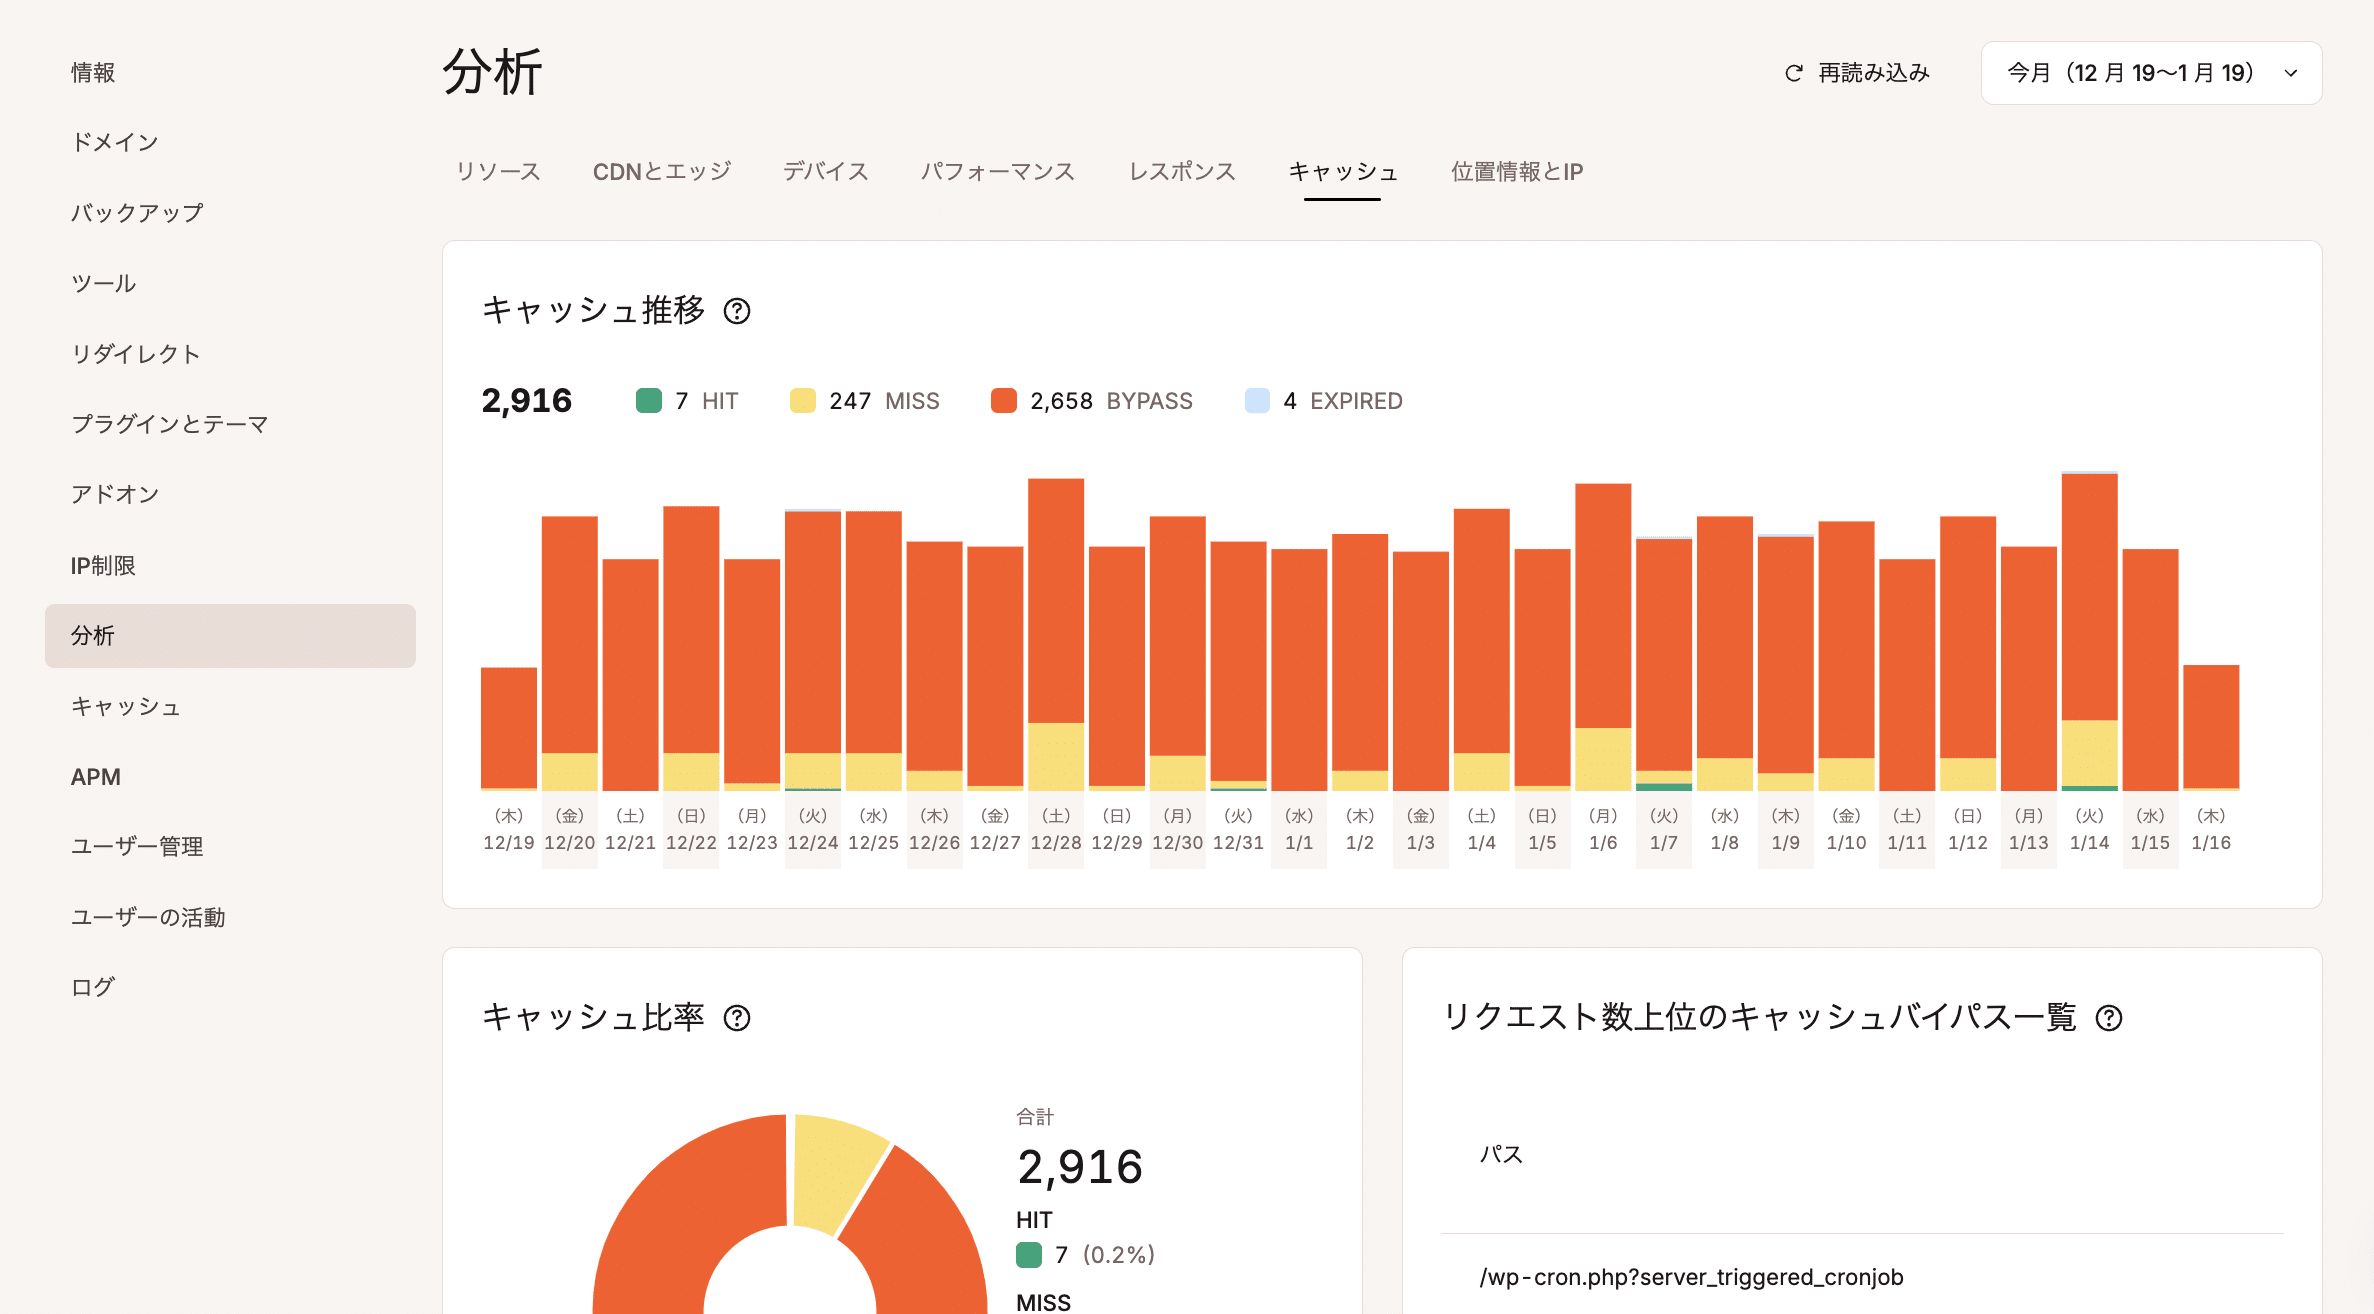2374x1314 pixels.
Task: Click the chevron in date range selector
Action: (x=2291, y=73)
